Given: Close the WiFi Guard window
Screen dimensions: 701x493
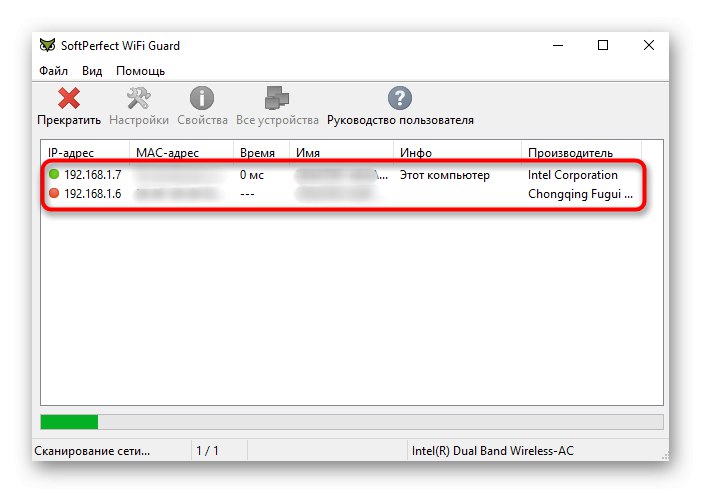Looking at the screenshot, I should (x=649, y=45).
